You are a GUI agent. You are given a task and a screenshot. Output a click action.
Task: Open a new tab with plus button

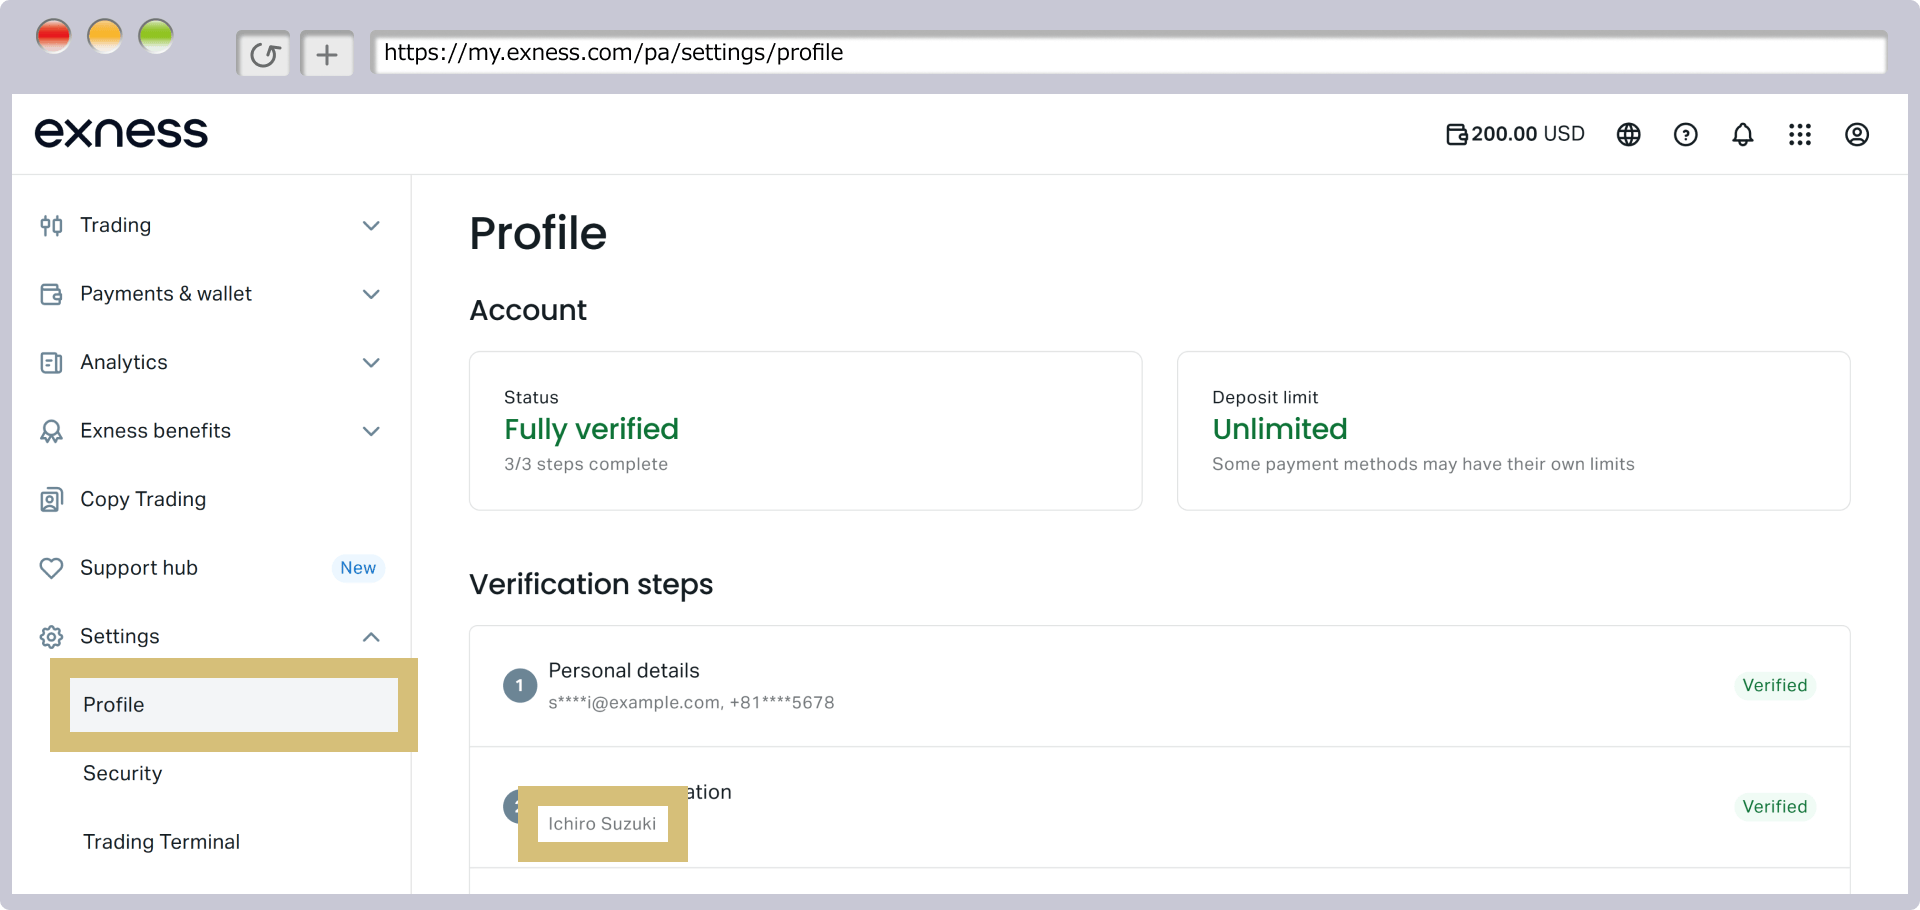pos(327,54)
